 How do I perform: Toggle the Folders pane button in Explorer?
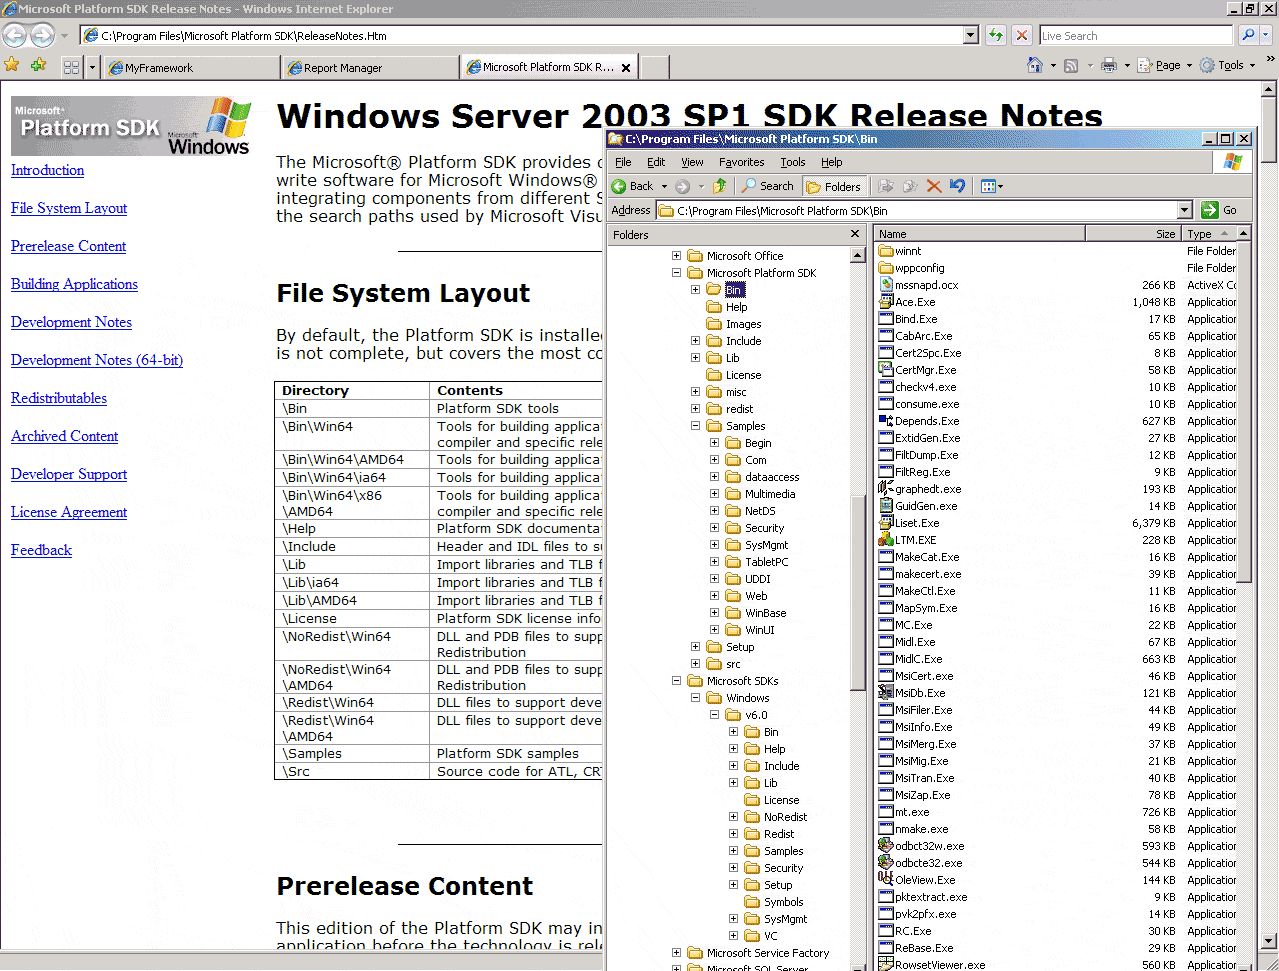pos(834,186)
